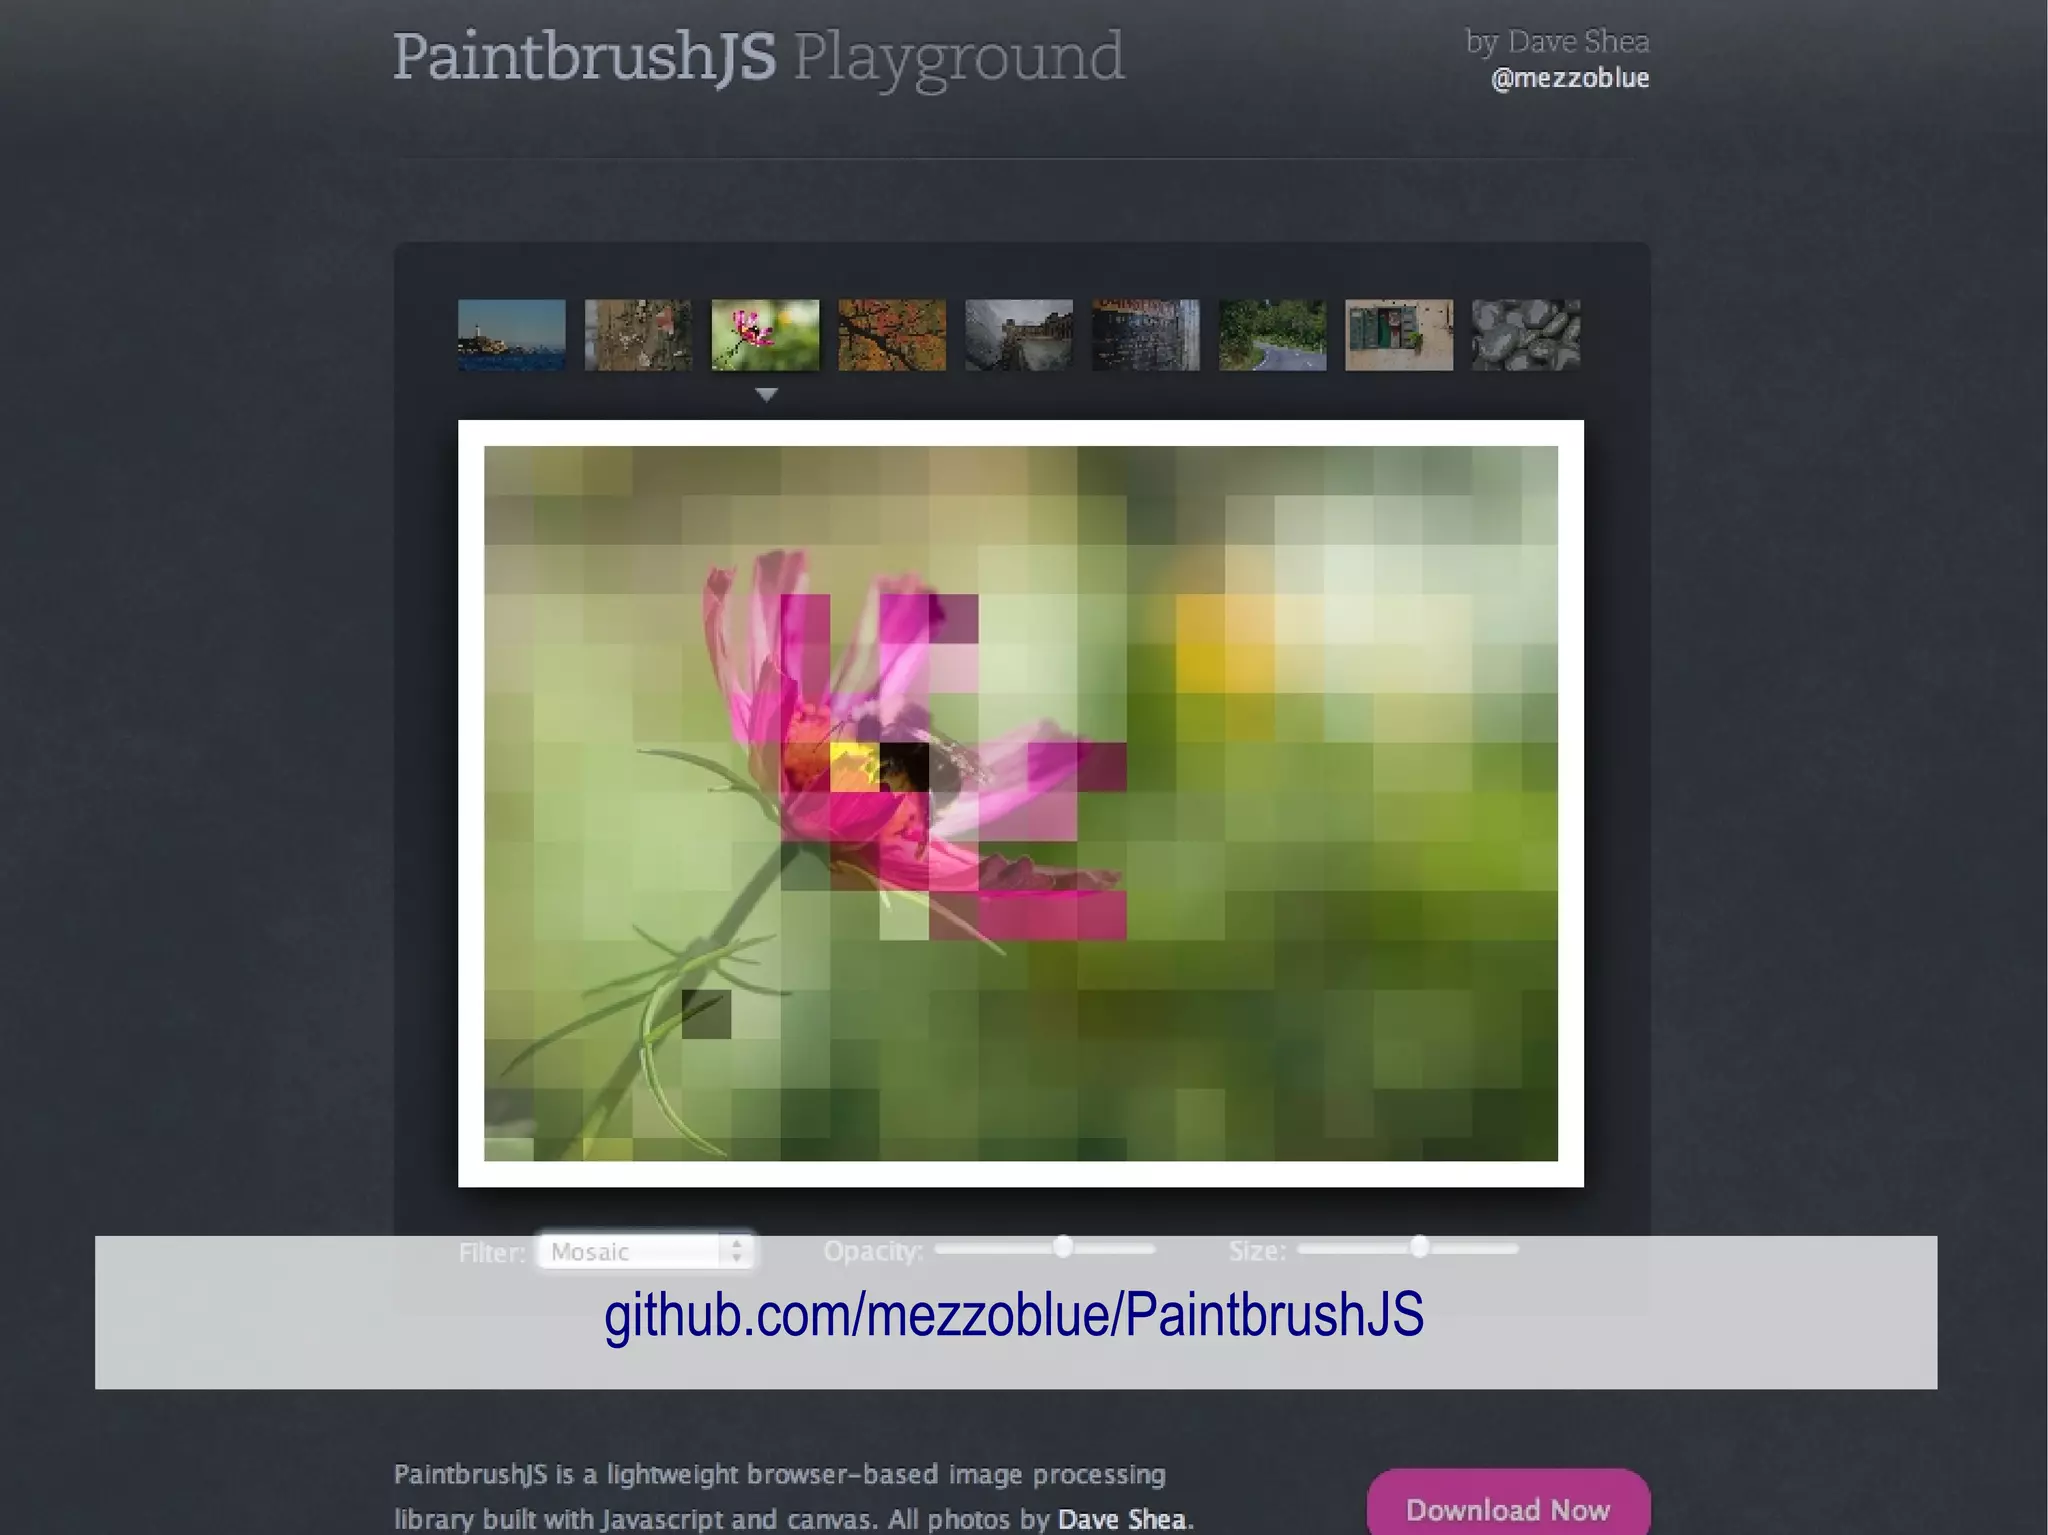Select the dark chalkboard wall thumbnail
Image resolution: width=2048 pixels, height=1535 pixels.
(1146, 335)
